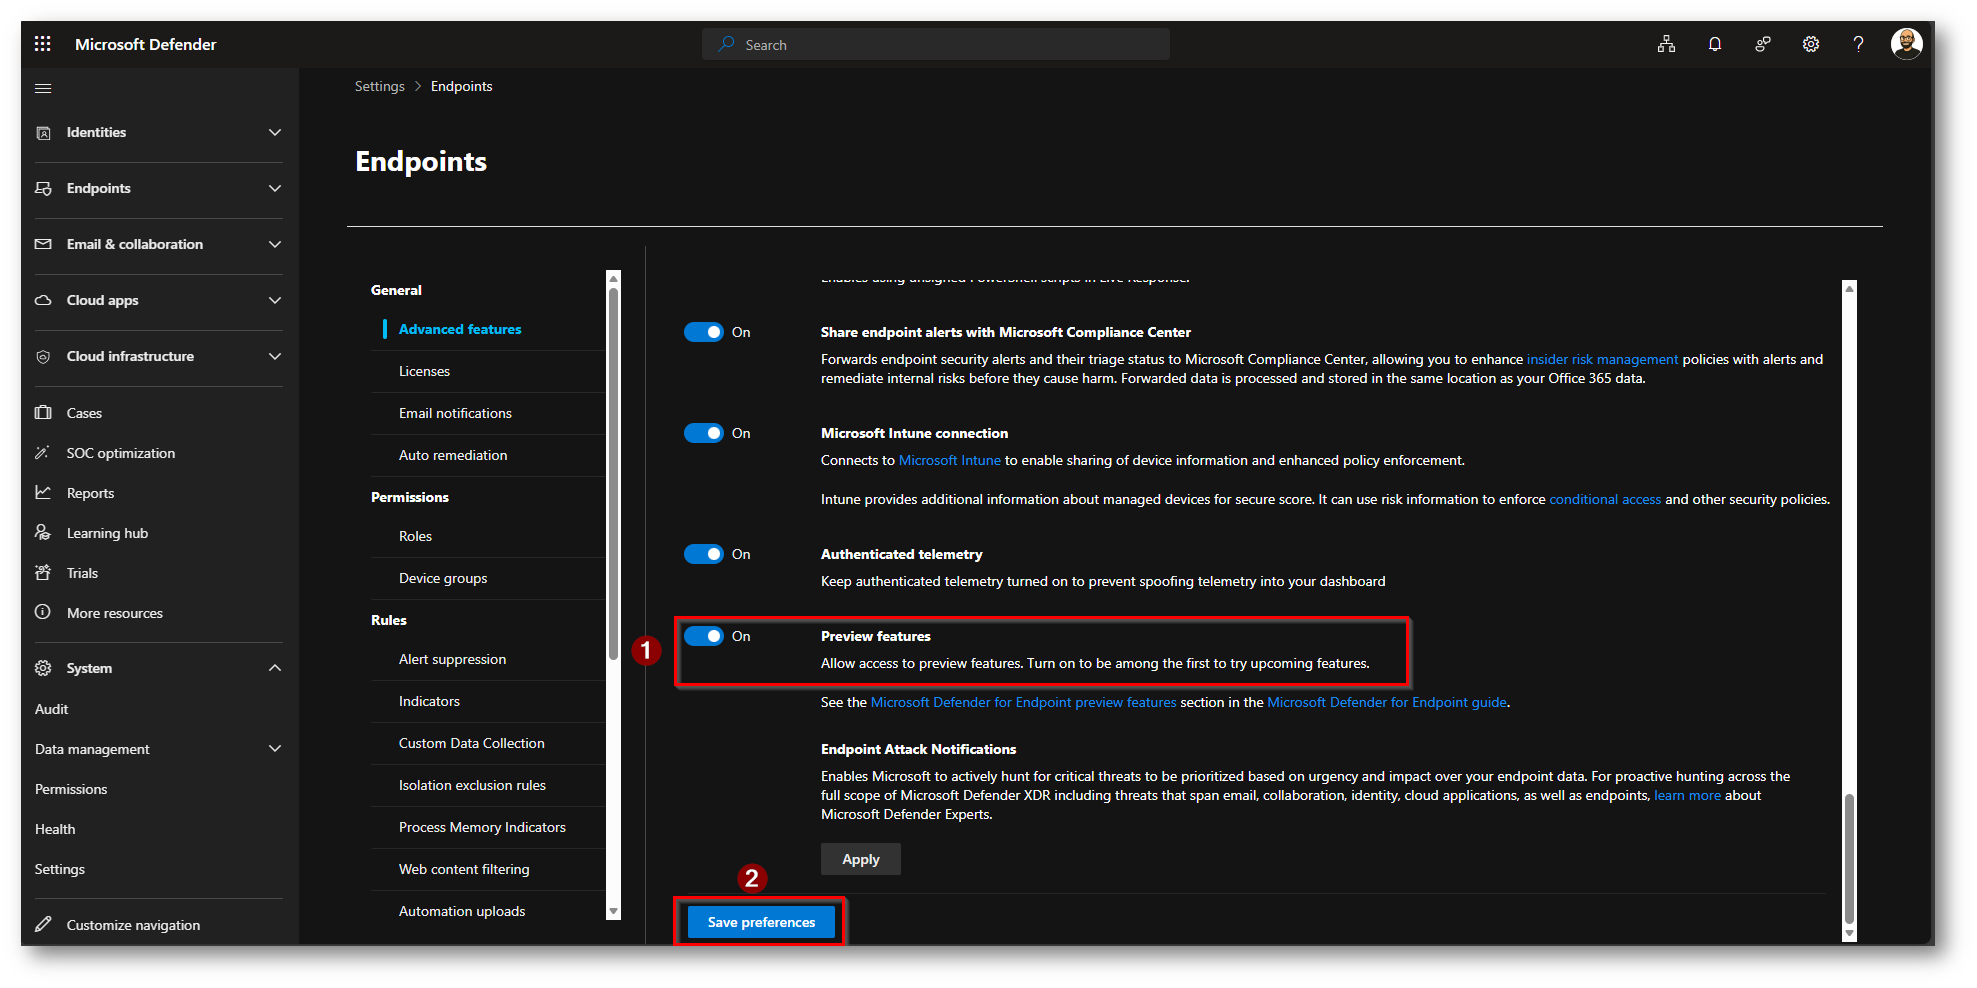Image resolution: width=1977 pixels, height=988 pixels.
Task: Open Automation uploads settings
Action: (462, 911)
